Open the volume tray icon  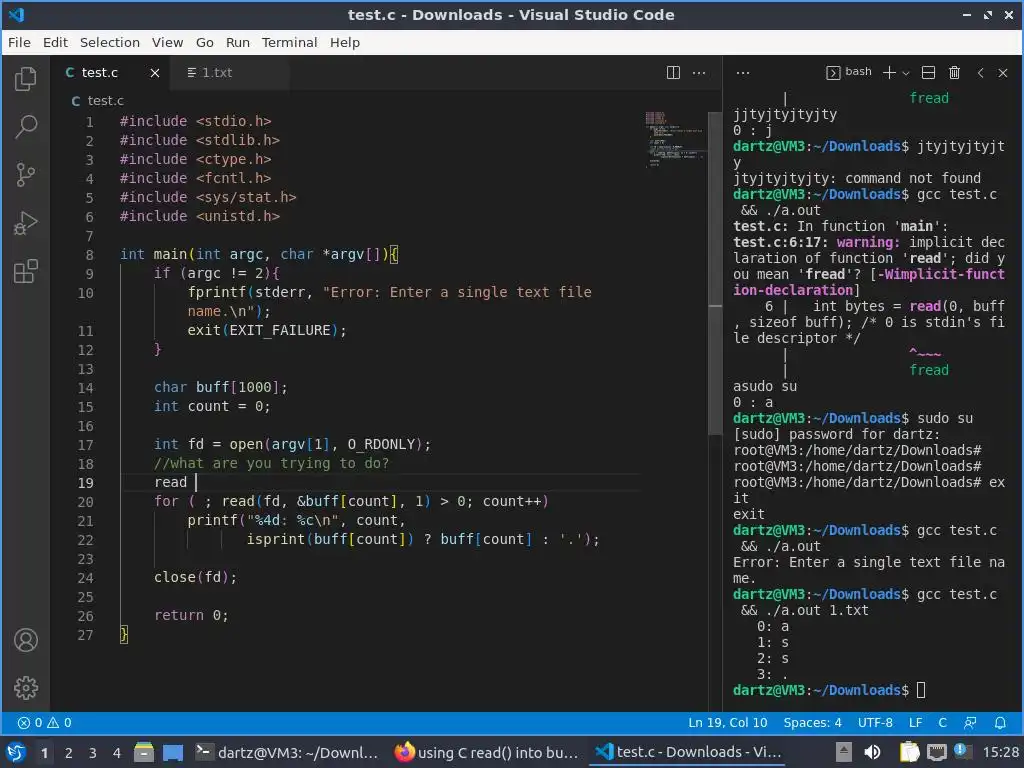point(872,752)
